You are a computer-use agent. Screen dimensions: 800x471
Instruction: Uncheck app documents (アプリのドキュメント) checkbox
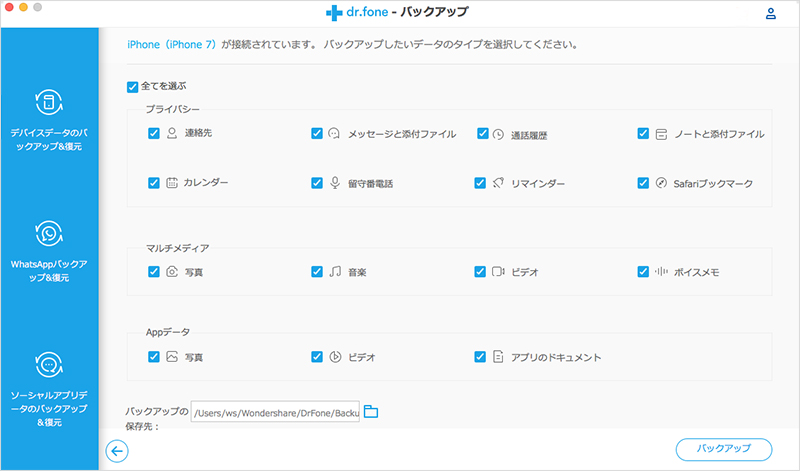[x=480, y=357]
